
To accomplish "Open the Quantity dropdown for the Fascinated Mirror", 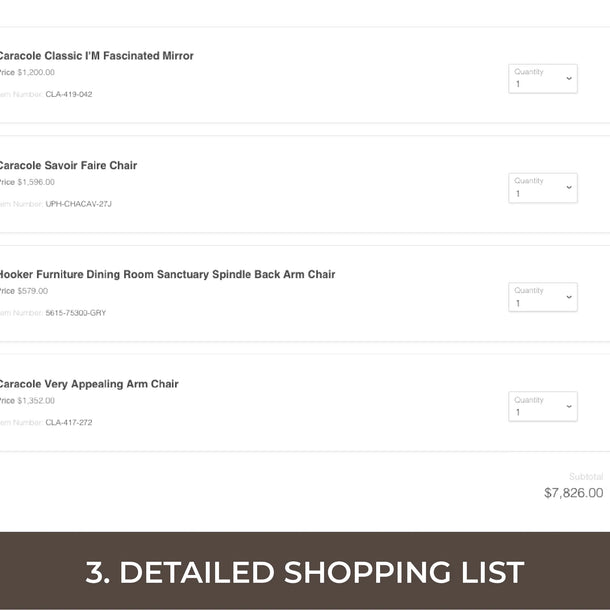I will 542,79.
